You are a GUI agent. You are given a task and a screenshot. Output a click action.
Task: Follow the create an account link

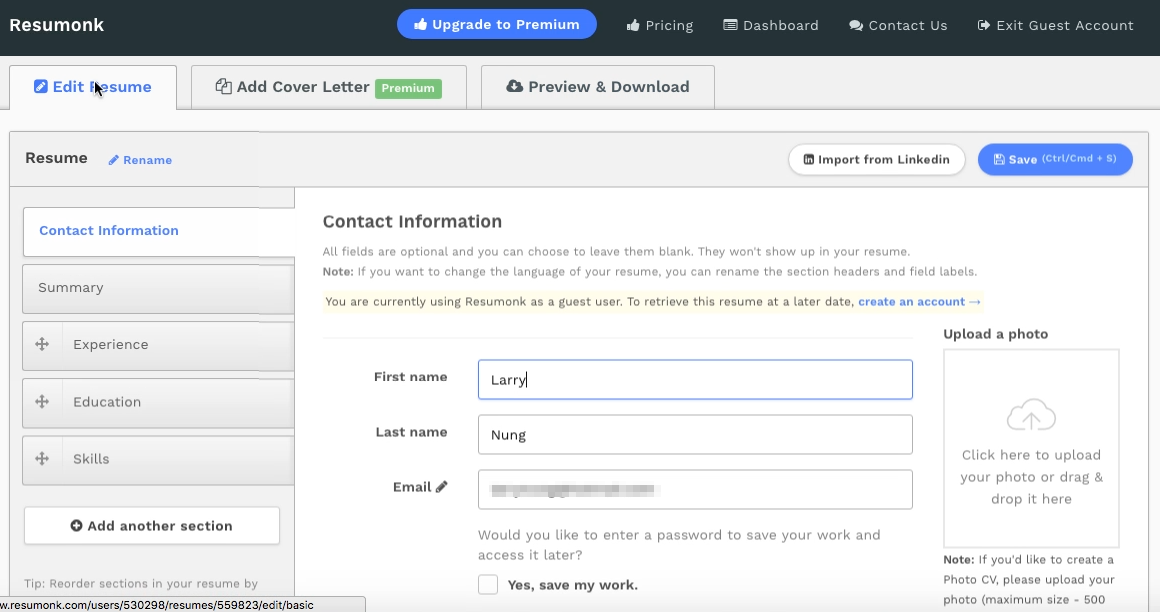click(x=919, y=302)
